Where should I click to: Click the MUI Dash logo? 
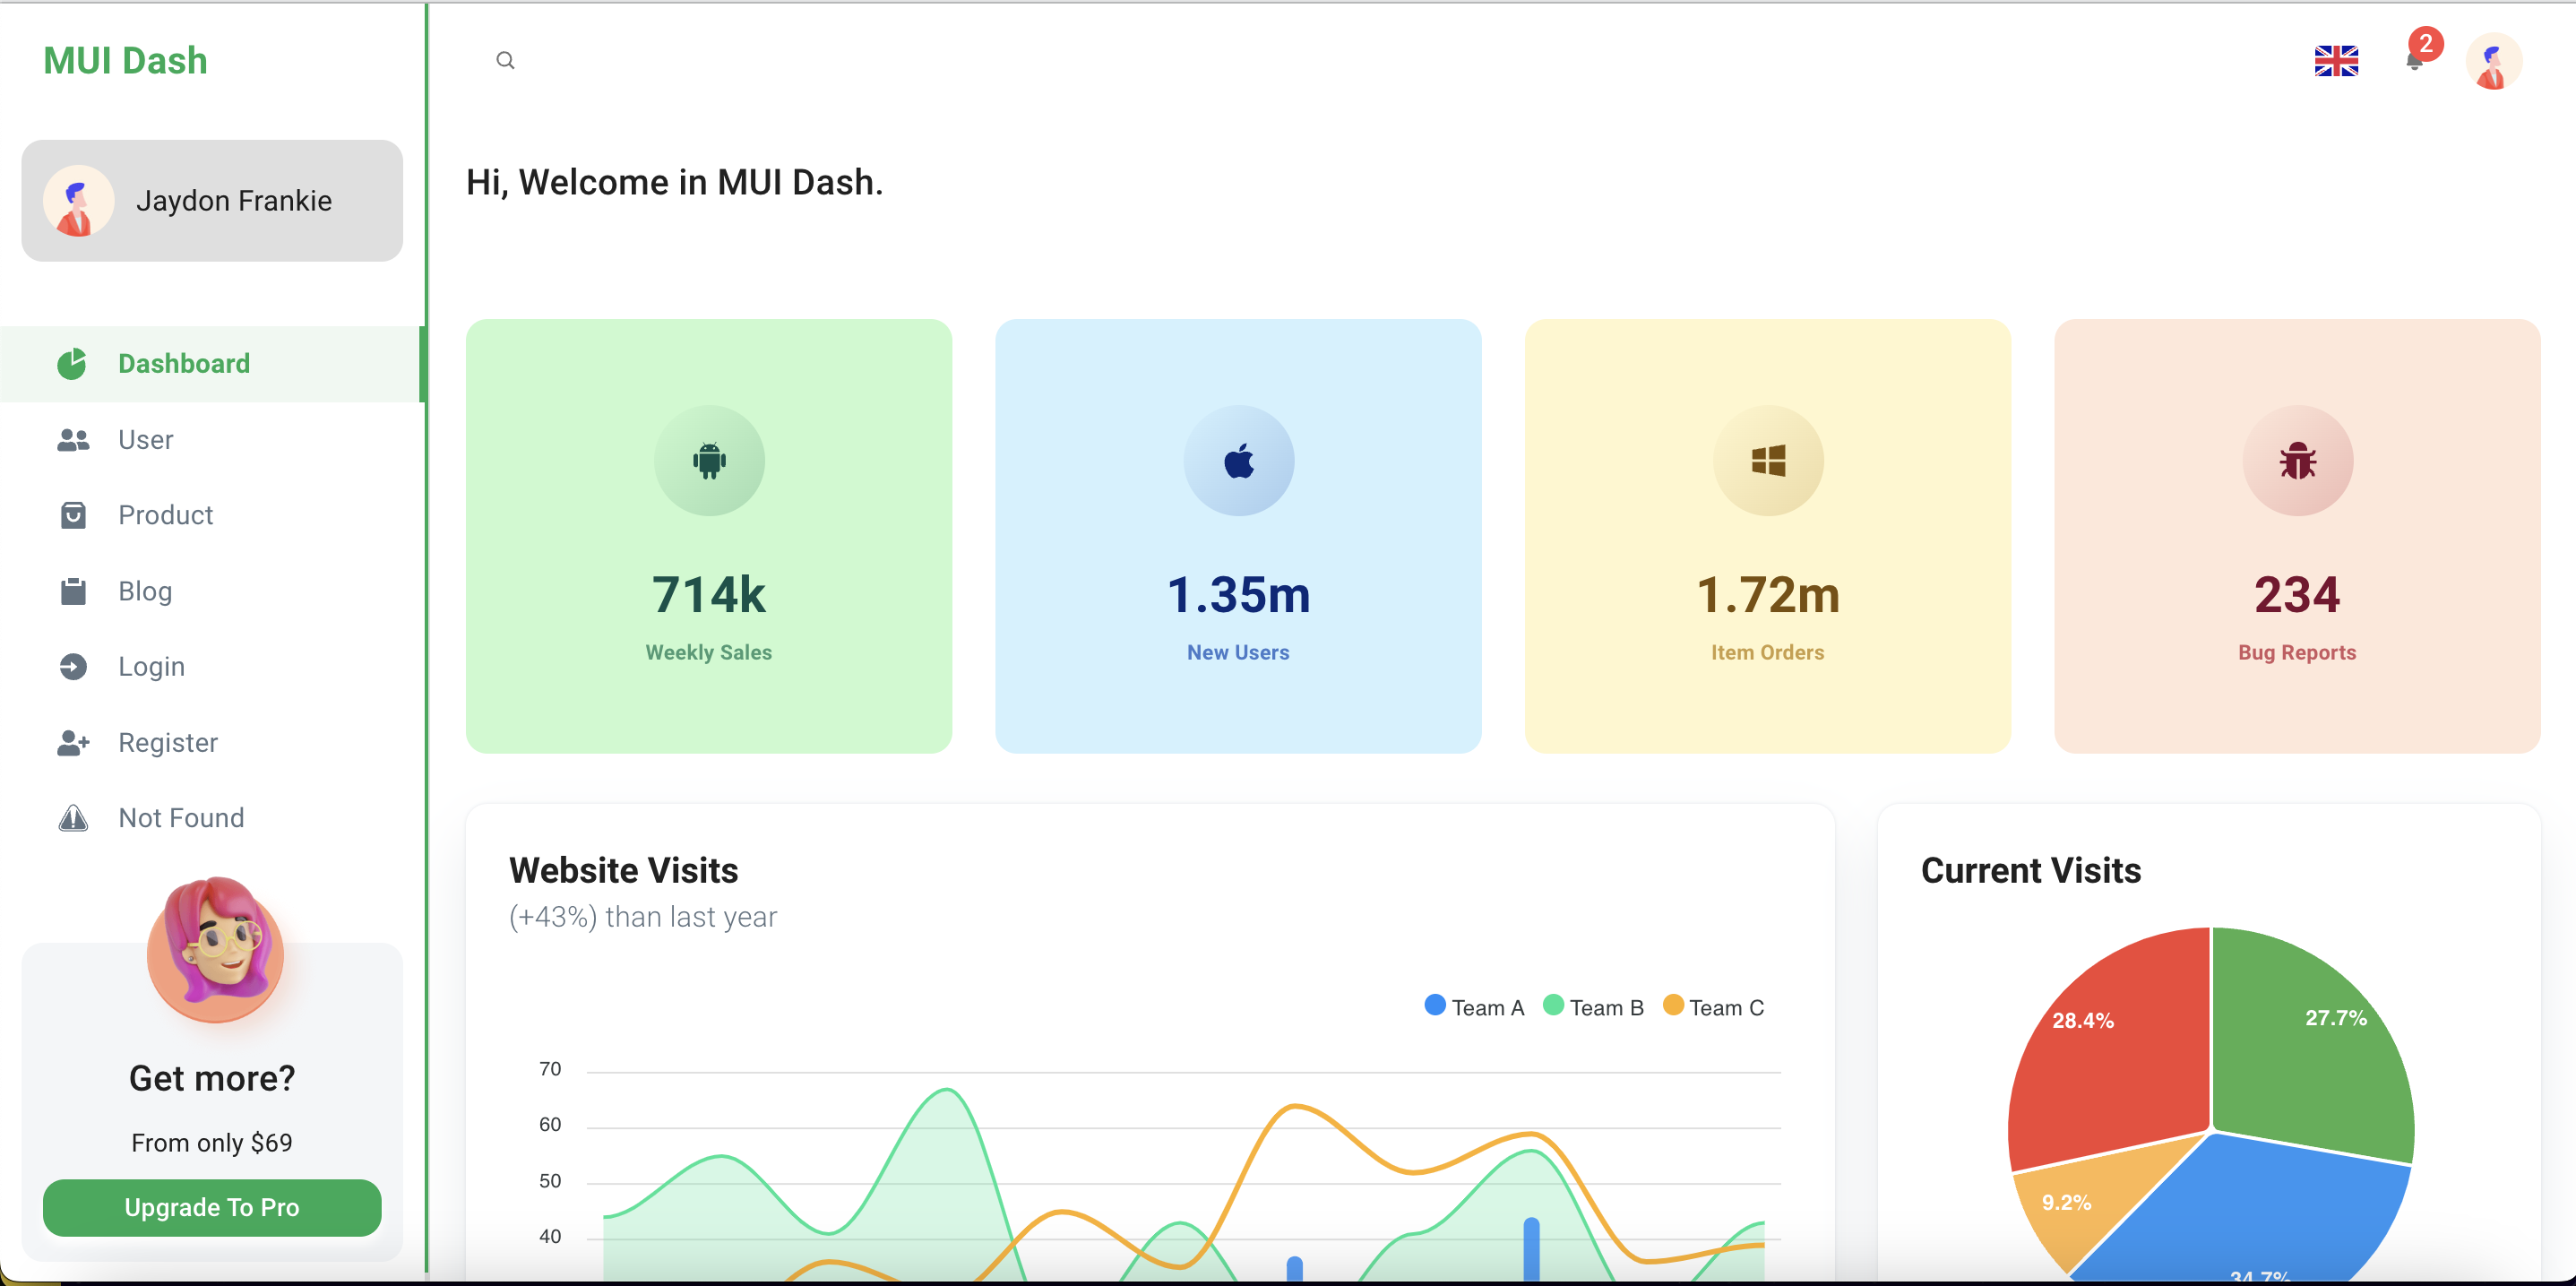tap(125, 61)
